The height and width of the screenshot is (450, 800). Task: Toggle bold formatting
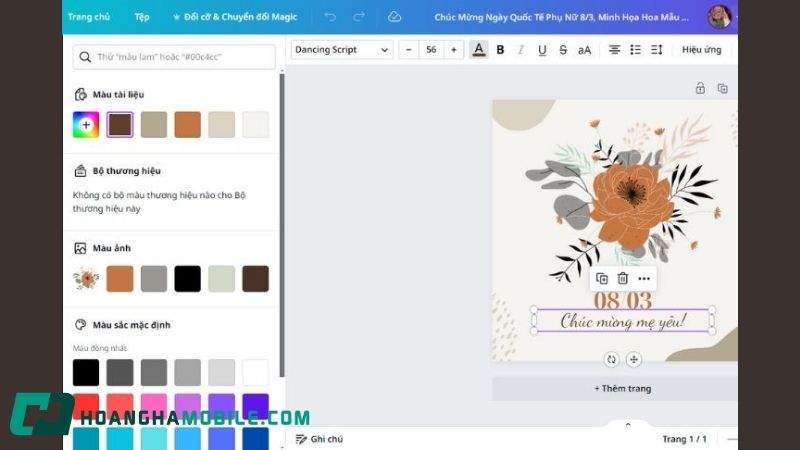(x=500, y=50)
